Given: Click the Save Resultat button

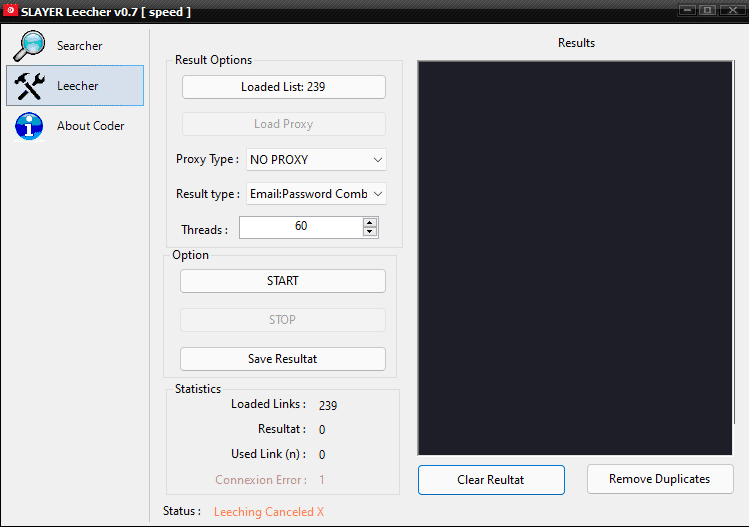Looking at the screenshot, I should [282, 359].
